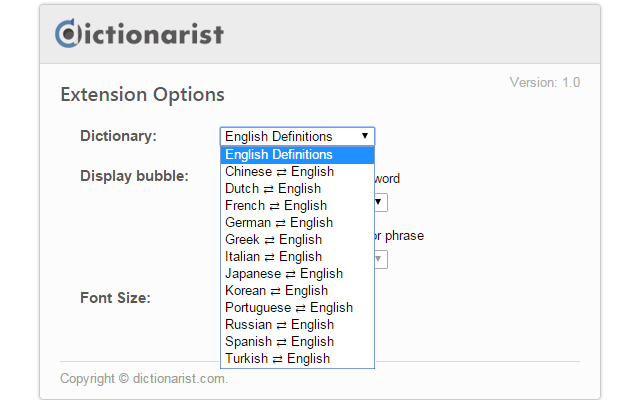Choose Chinese ⇄ English dictionary

click(279, 172)
